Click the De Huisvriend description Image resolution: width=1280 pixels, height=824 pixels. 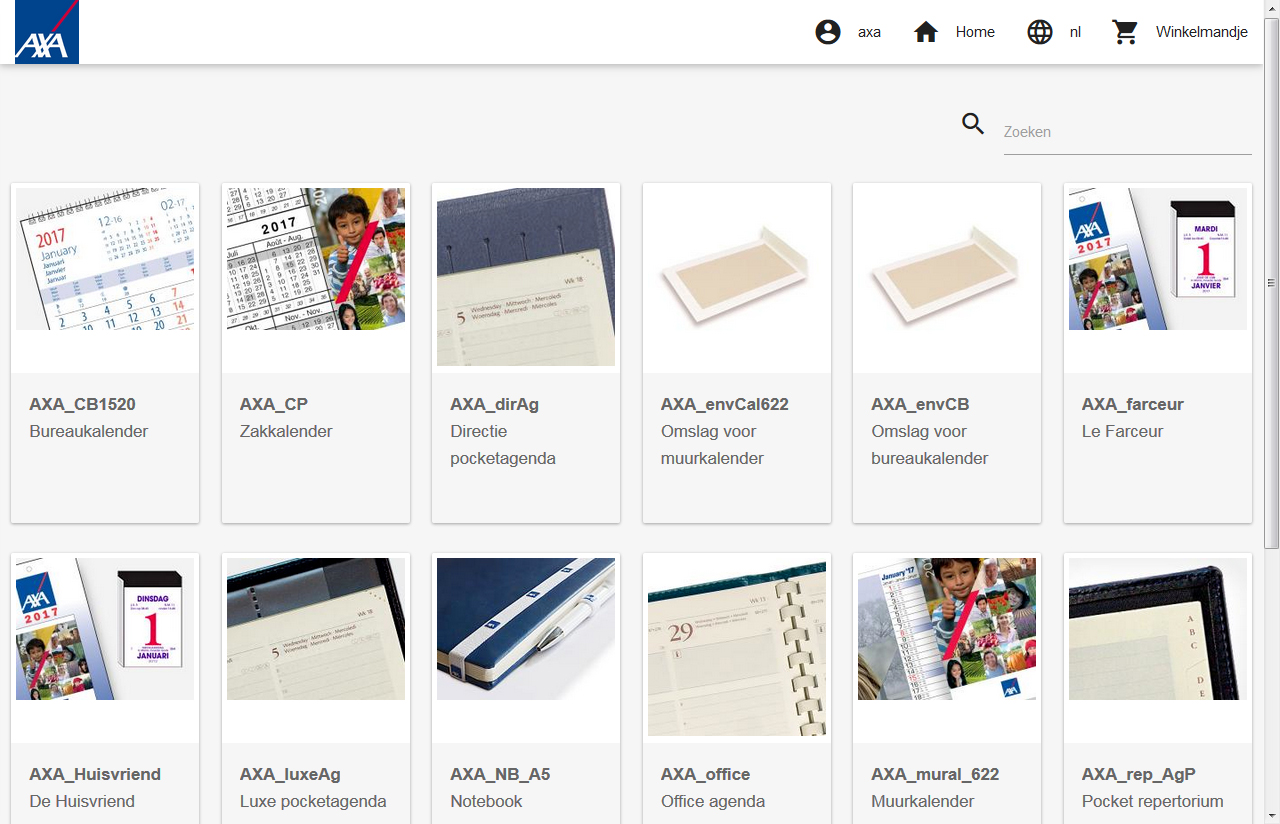[x=82, y=802]
